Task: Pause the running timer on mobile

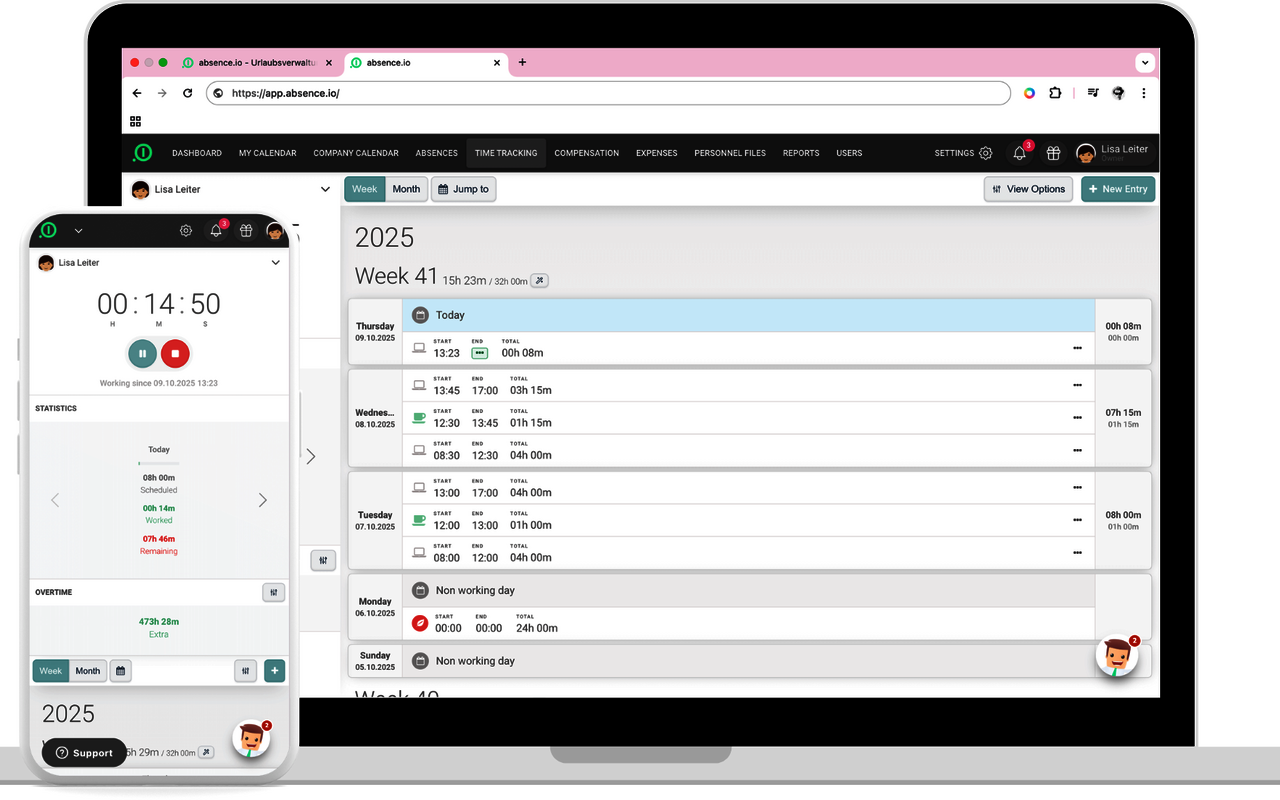Action: (x=142, y=353)
